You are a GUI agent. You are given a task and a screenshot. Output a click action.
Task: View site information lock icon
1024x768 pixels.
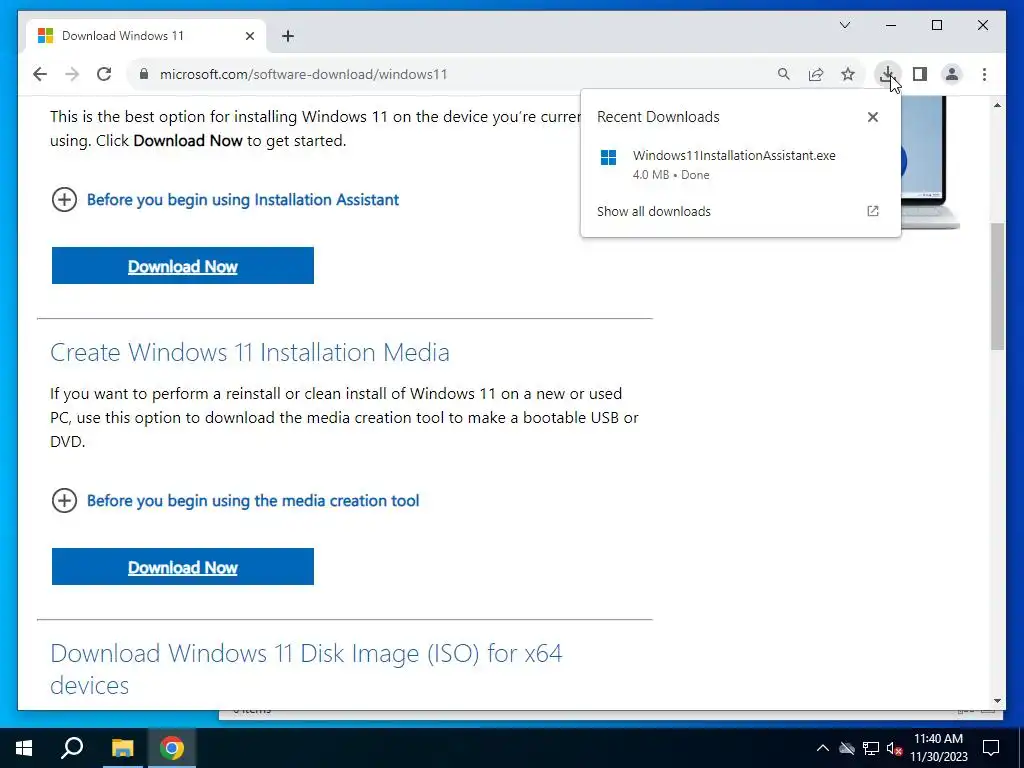coord(144,74)
